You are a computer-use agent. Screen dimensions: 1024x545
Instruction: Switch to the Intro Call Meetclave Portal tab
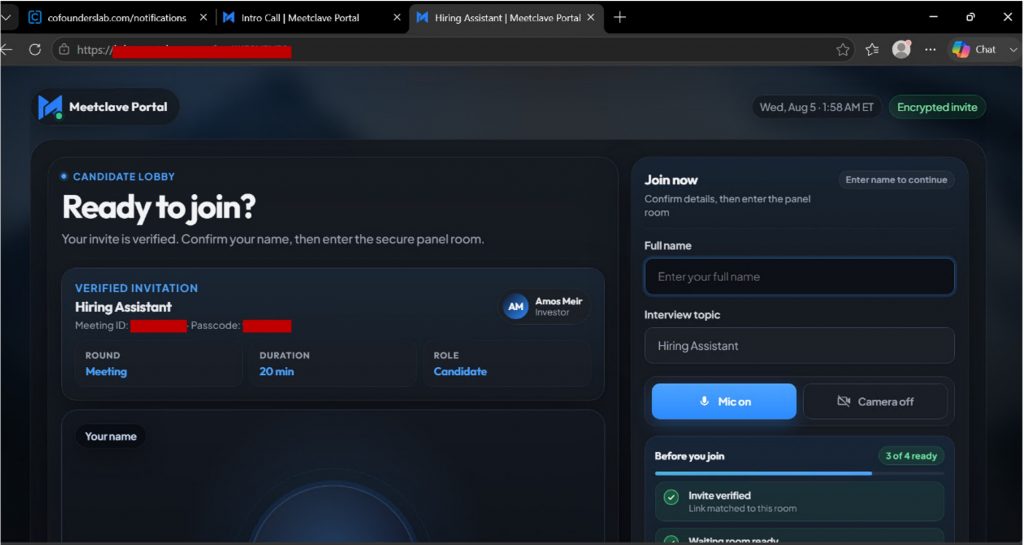pyautogui.click(x=300, y=18)
